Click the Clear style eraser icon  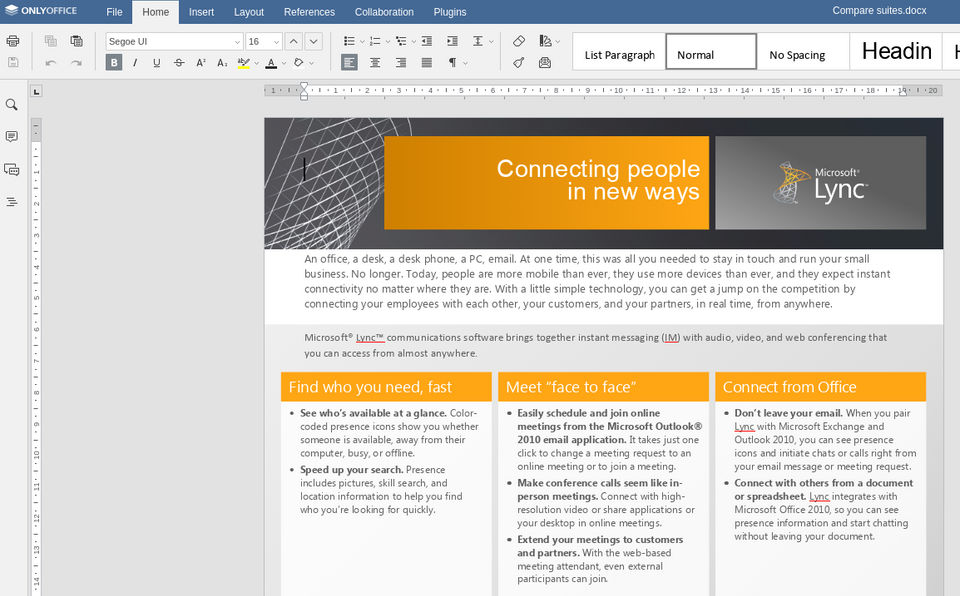pyautogui.click(x=518, y=41)
